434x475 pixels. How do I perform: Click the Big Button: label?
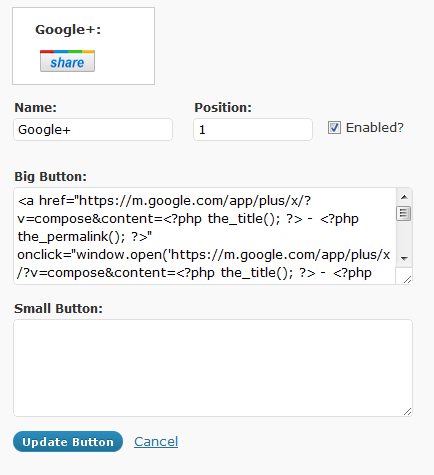click(x=50, y=177)
